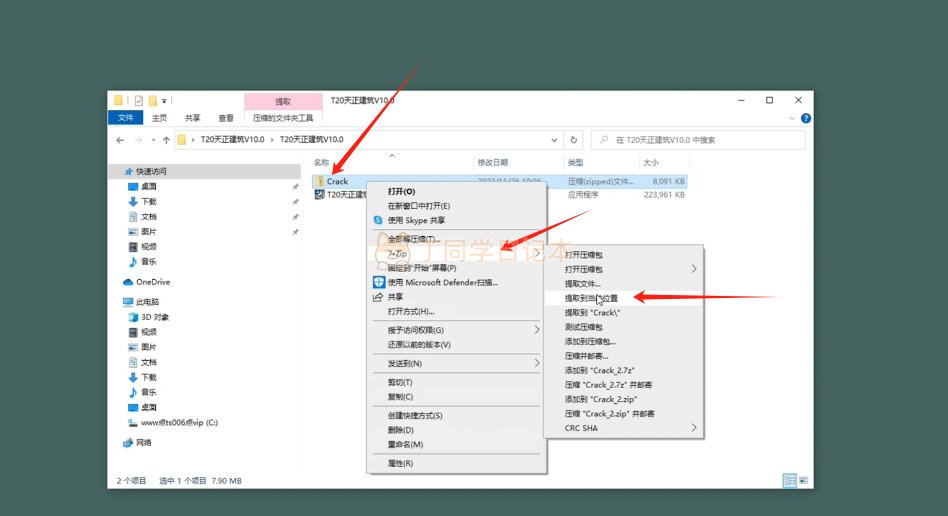Click the search box for T20天正建筑V10.0
Viewport: 948px width, 516px height.
700,140
